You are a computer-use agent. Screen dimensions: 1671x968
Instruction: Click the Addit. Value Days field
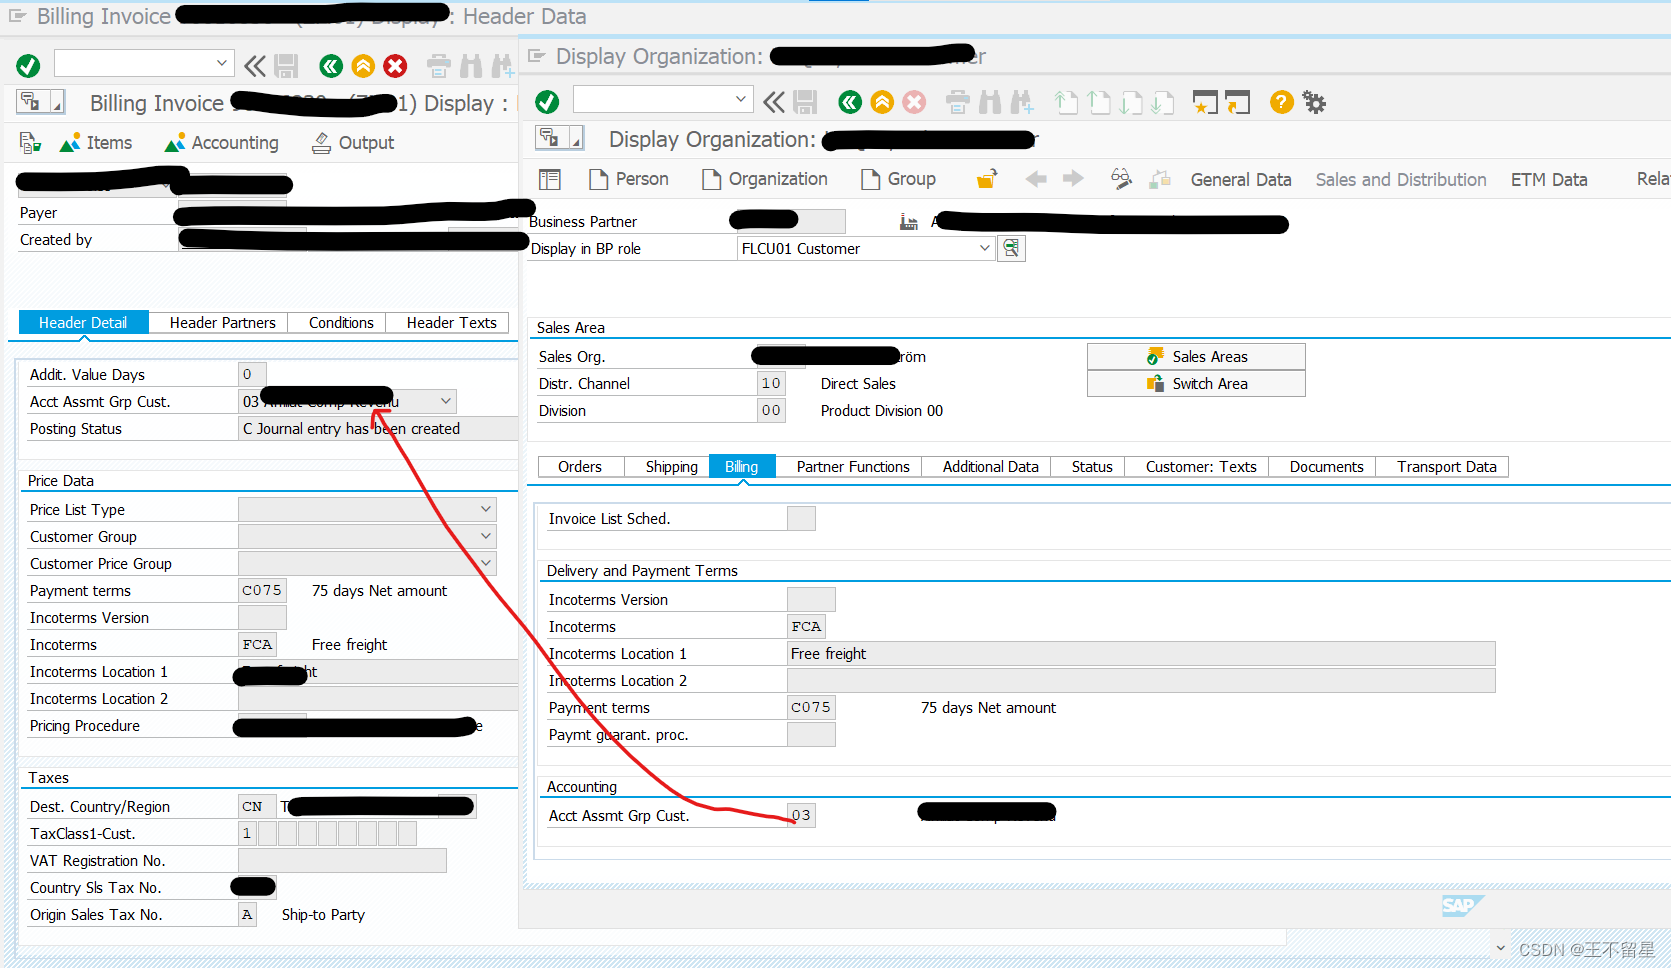(x=252, y=375)
